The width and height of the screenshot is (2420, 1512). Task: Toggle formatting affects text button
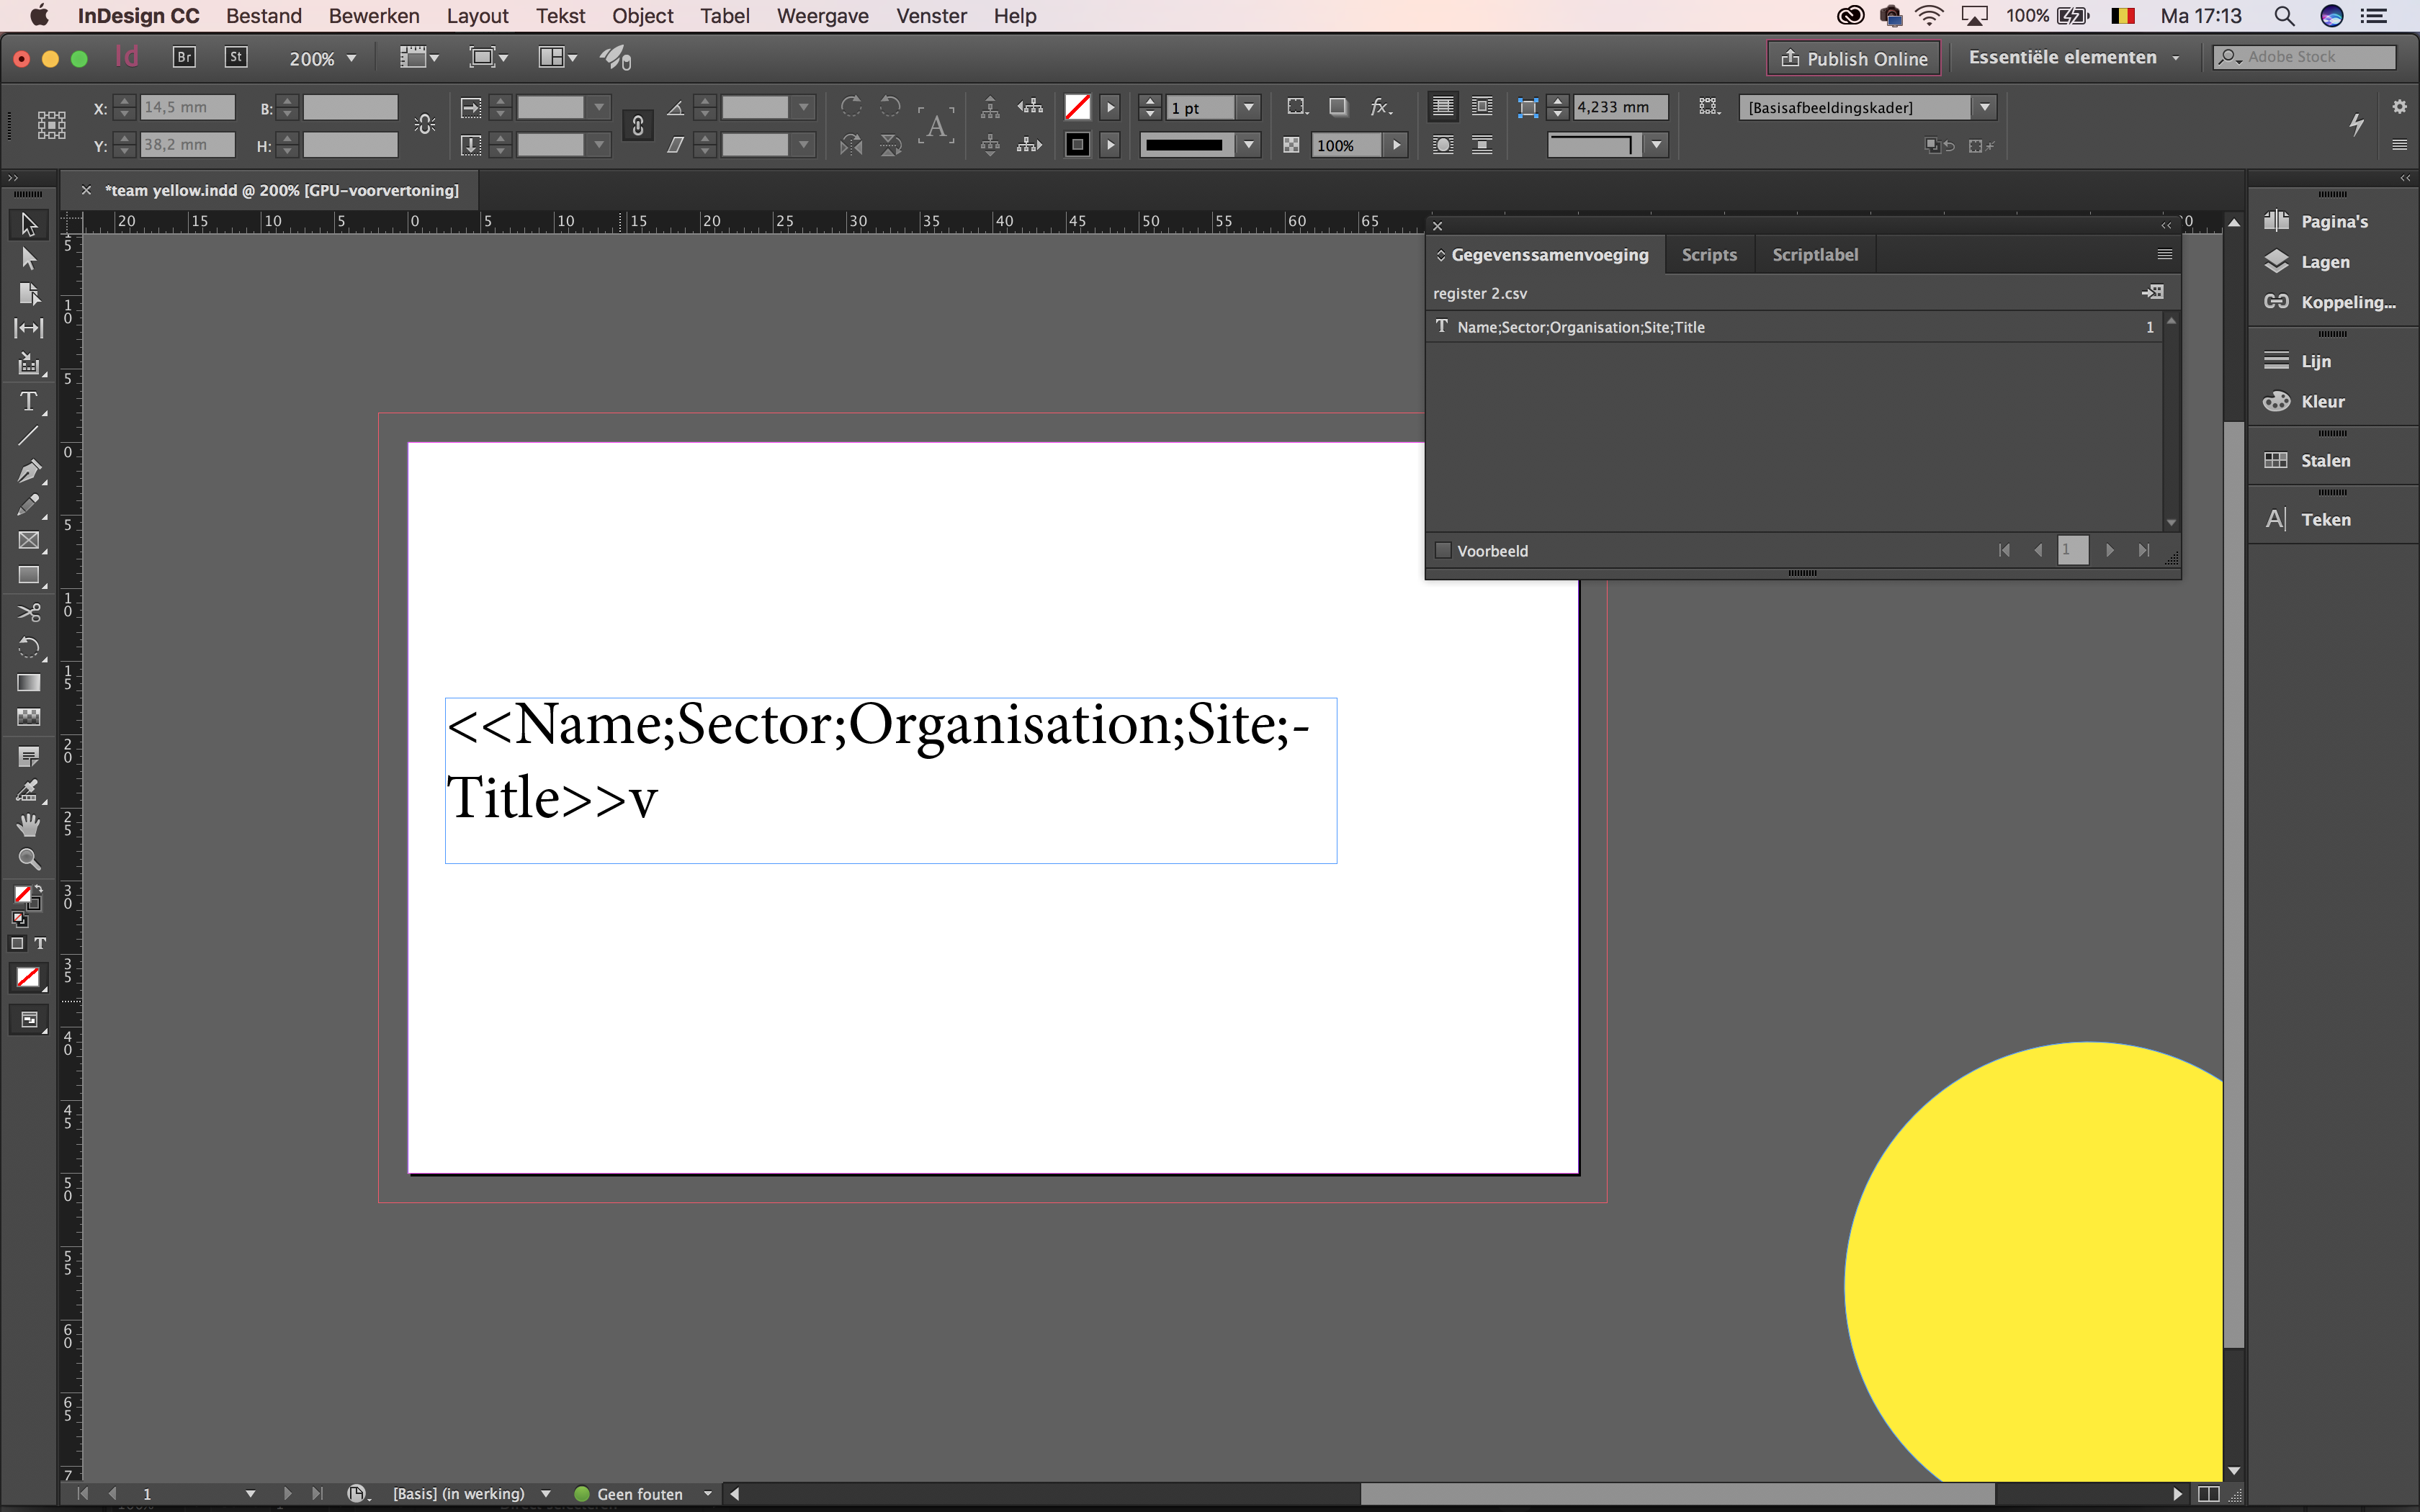pos(40,943)
